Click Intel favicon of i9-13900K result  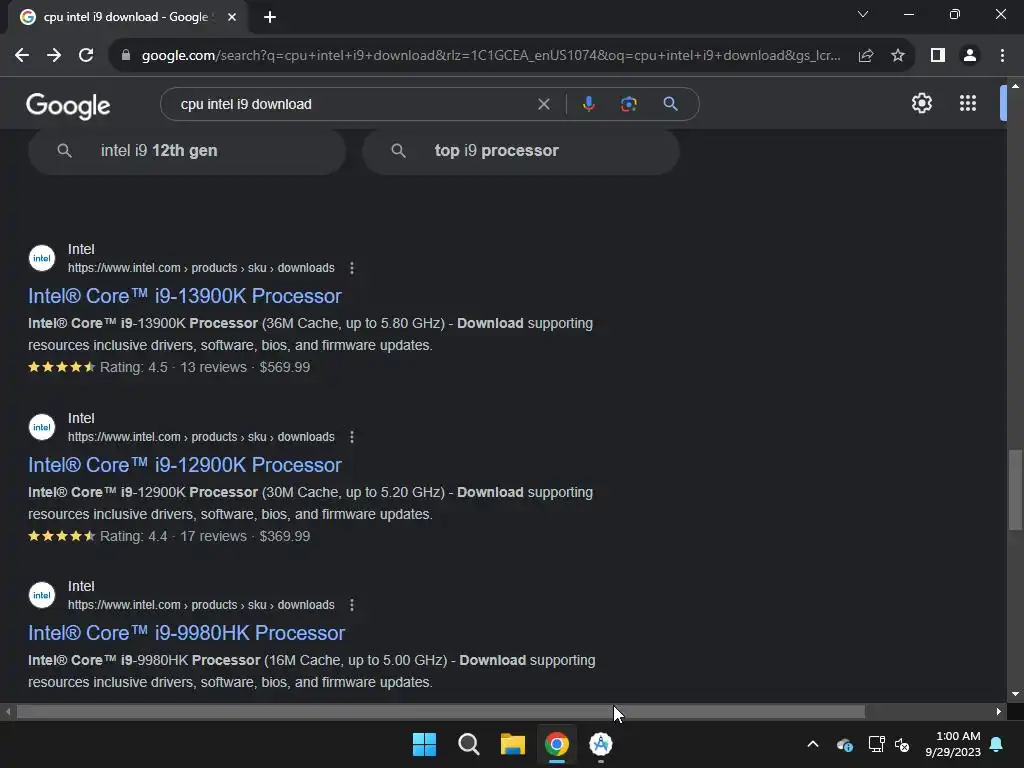tap(42, 258)
